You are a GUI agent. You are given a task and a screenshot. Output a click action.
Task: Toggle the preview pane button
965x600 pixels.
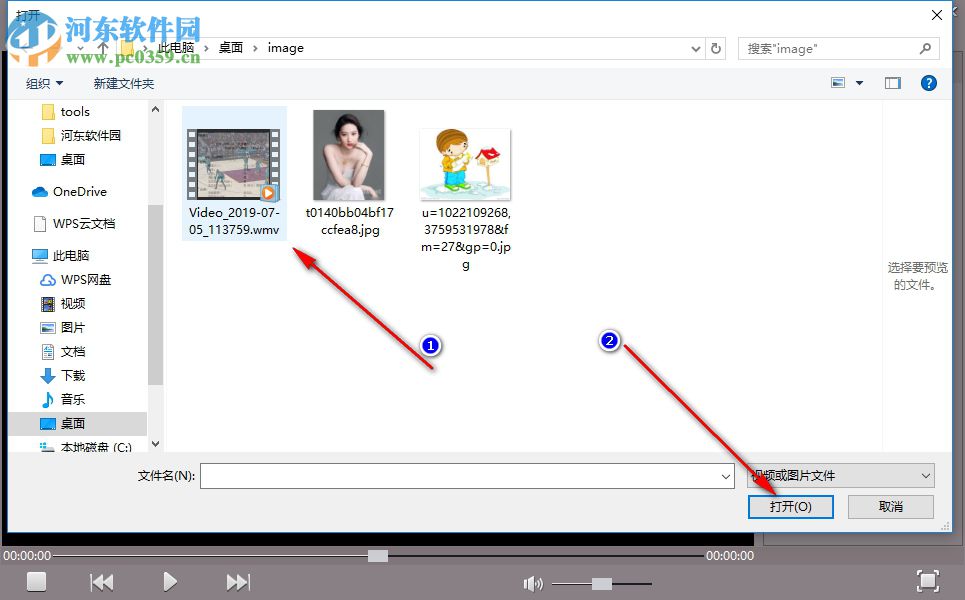coord(892,83)
